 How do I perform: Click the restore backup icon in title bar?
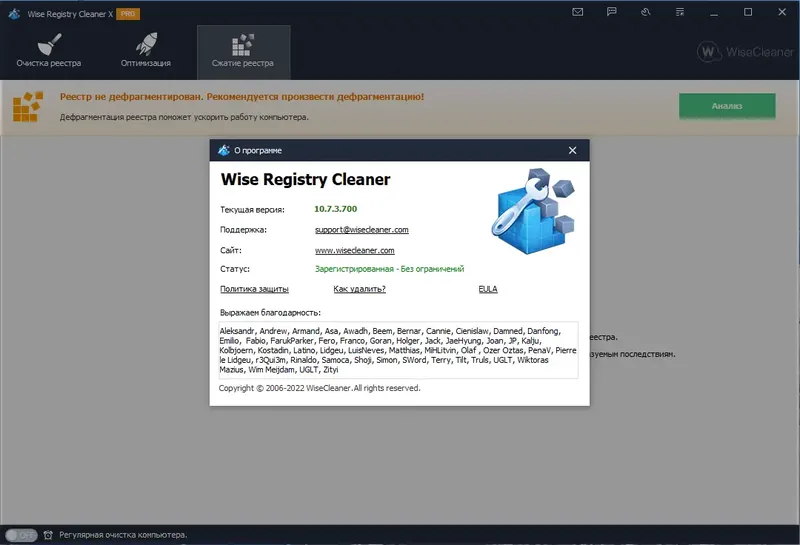coord(645,12)
